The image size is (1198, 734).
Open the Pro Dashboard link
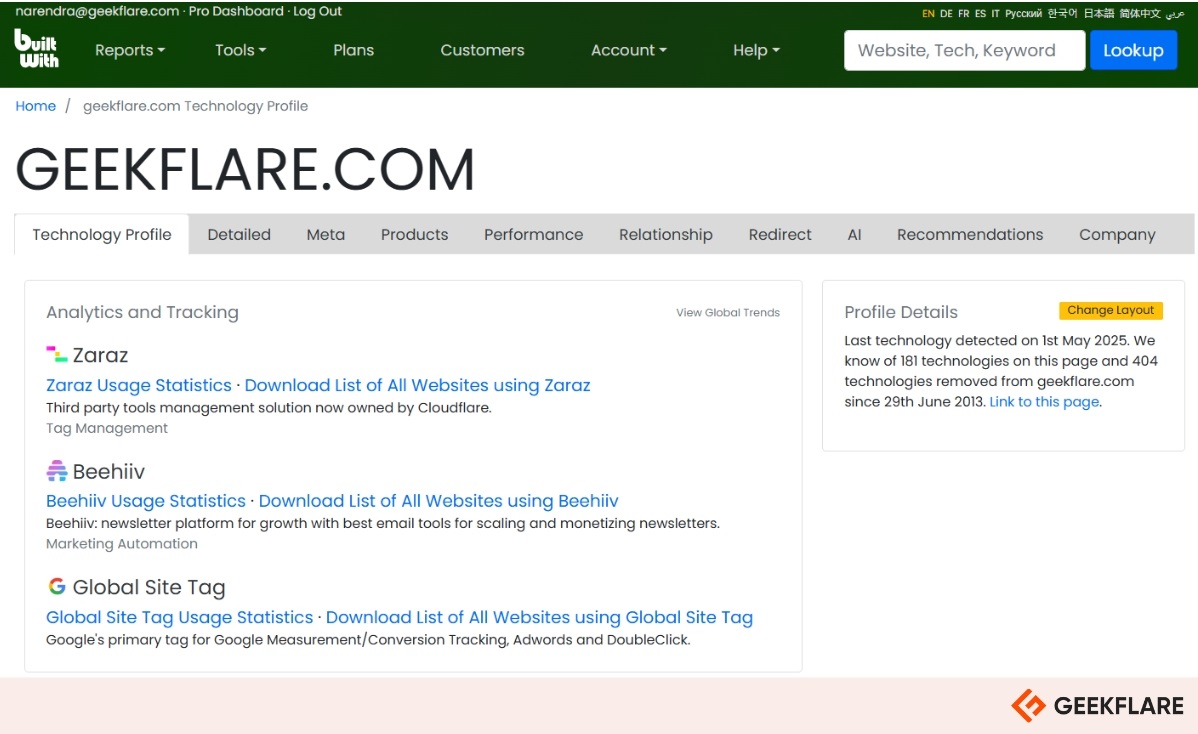(x=236, y=11)
